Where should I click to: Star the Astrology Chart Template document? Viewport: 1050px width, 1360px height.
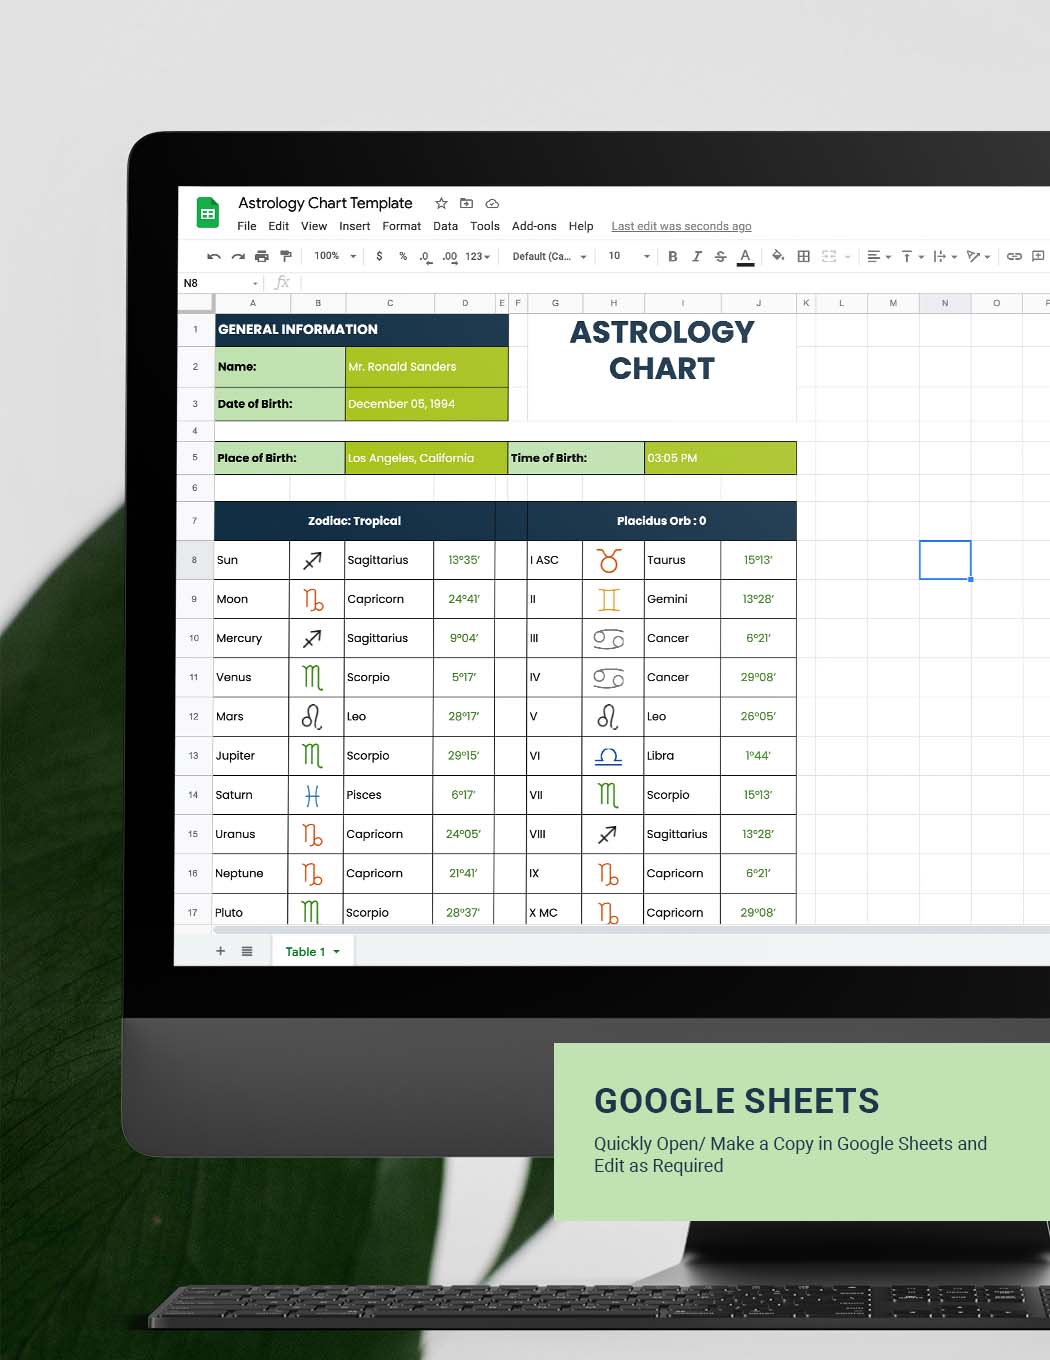tap(441, 203)
